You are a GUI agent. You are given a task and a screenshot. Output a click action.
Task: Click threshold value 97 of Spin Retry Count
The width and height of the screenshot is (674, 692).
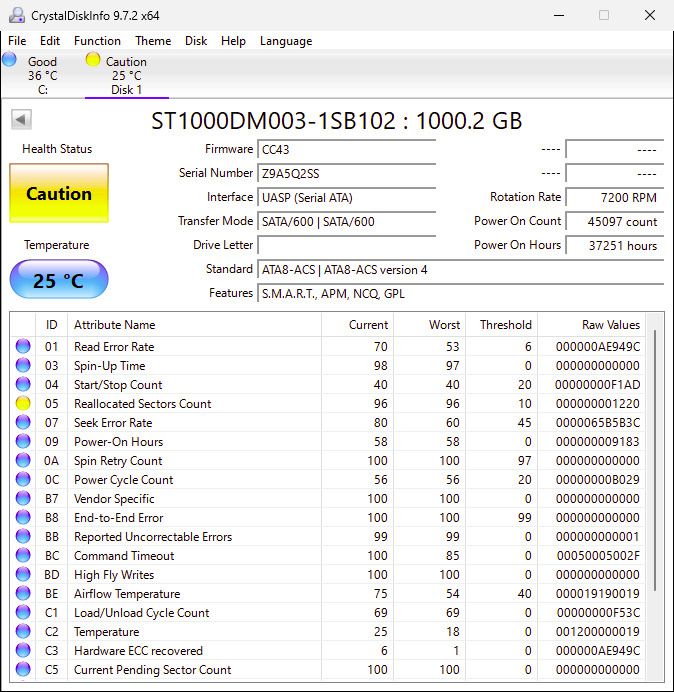coord(524,460)
